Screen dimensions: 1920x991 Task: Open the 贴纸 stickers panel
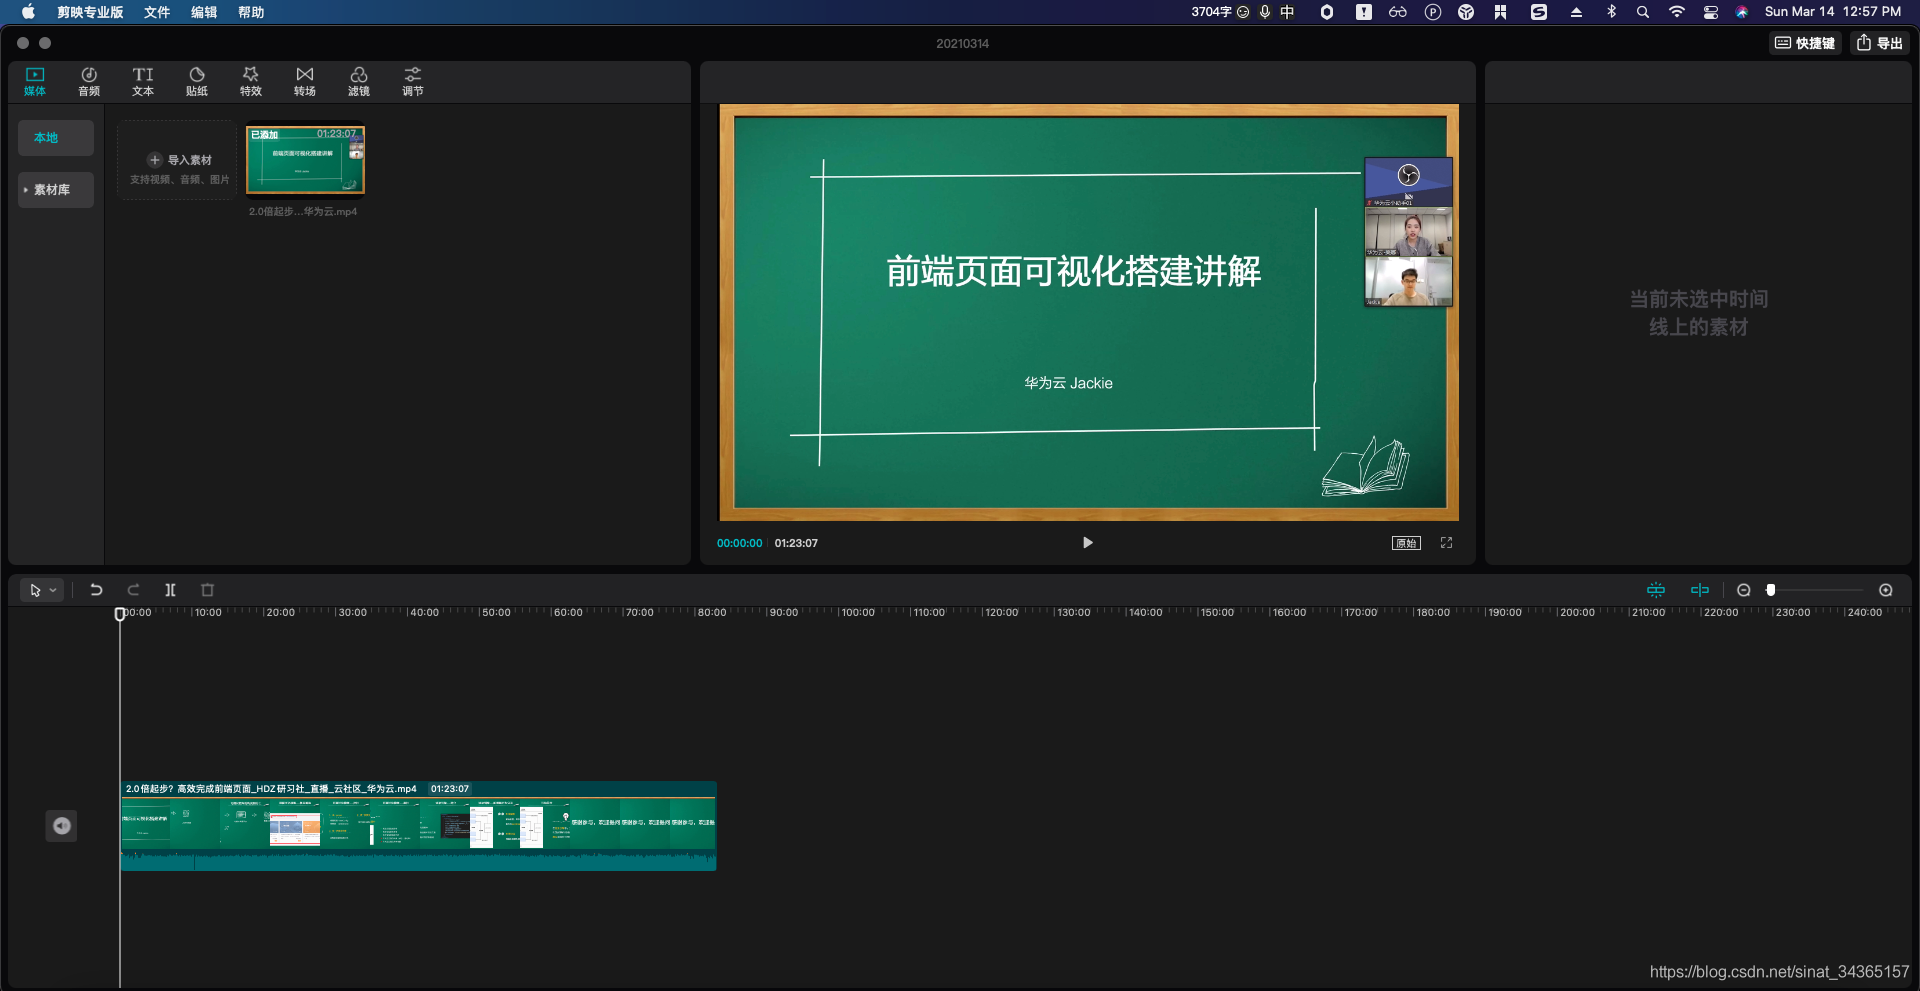(x=196, y=81)
